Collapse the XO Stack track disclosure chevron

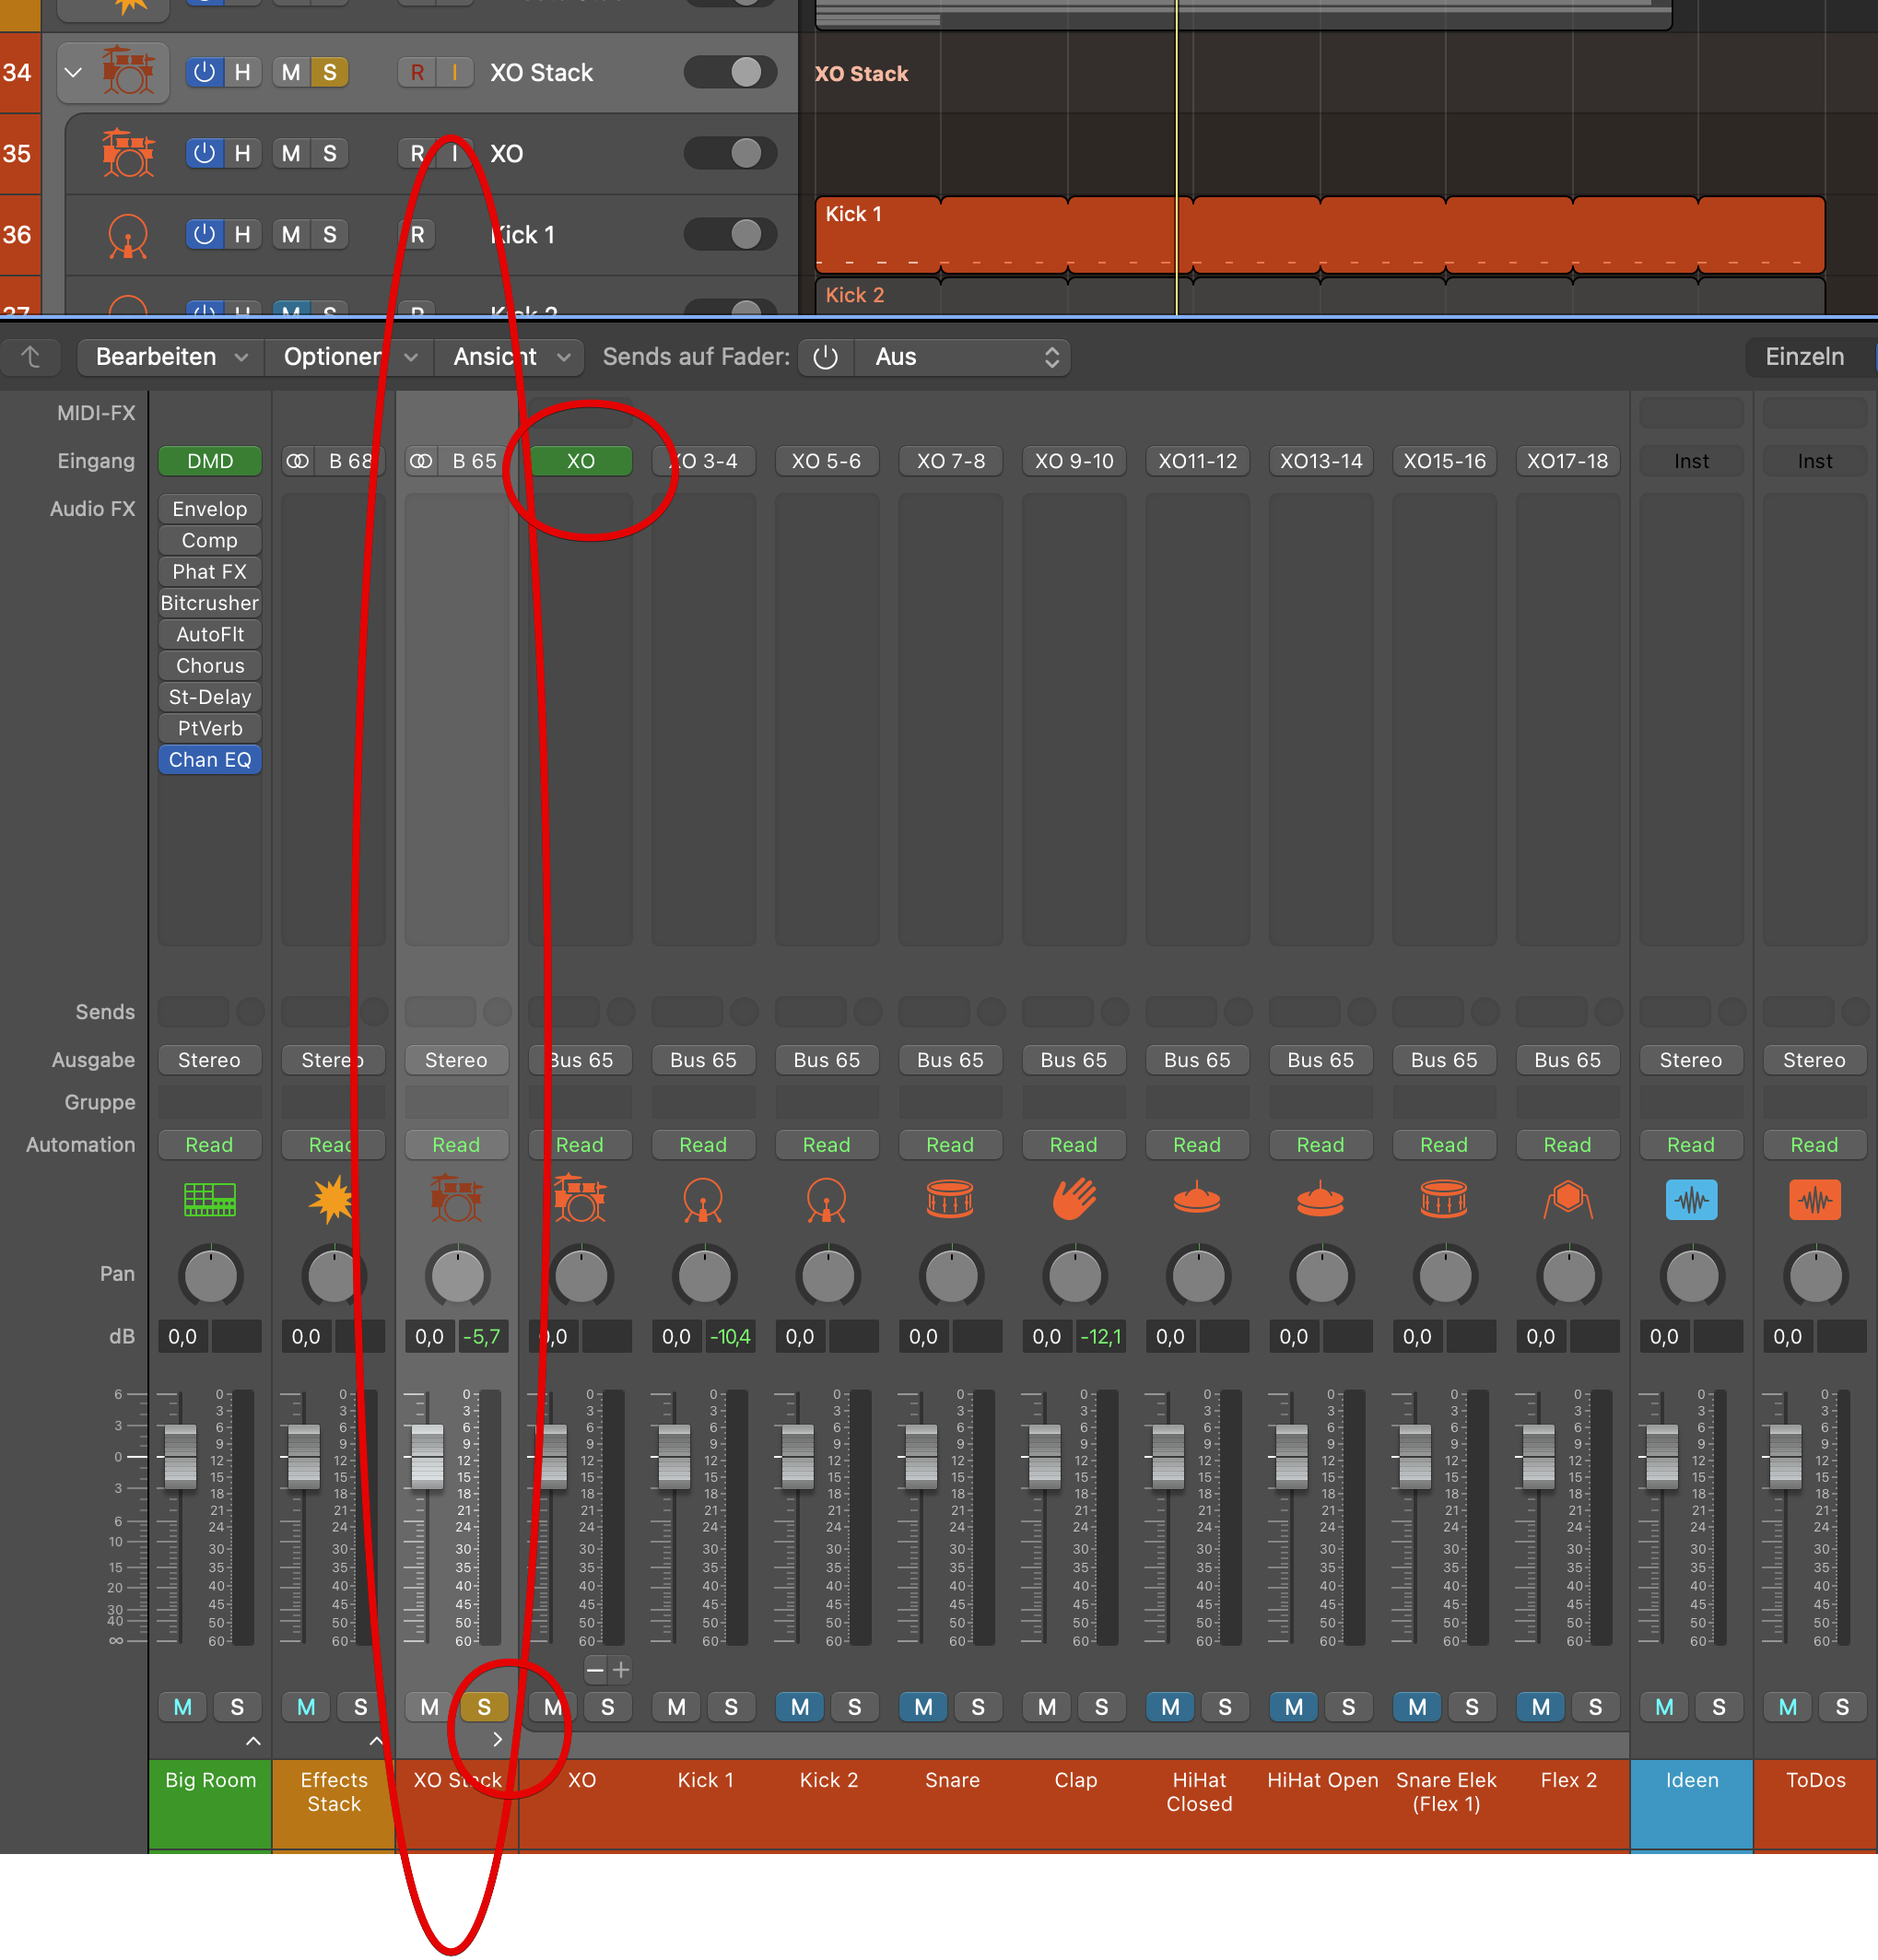73,72
